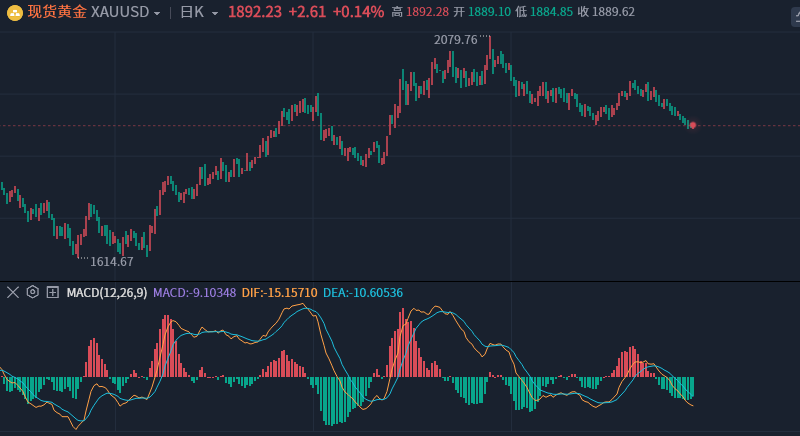Click the partially visible top-right corner button
The image size is (800, 436).
[795, 17]
